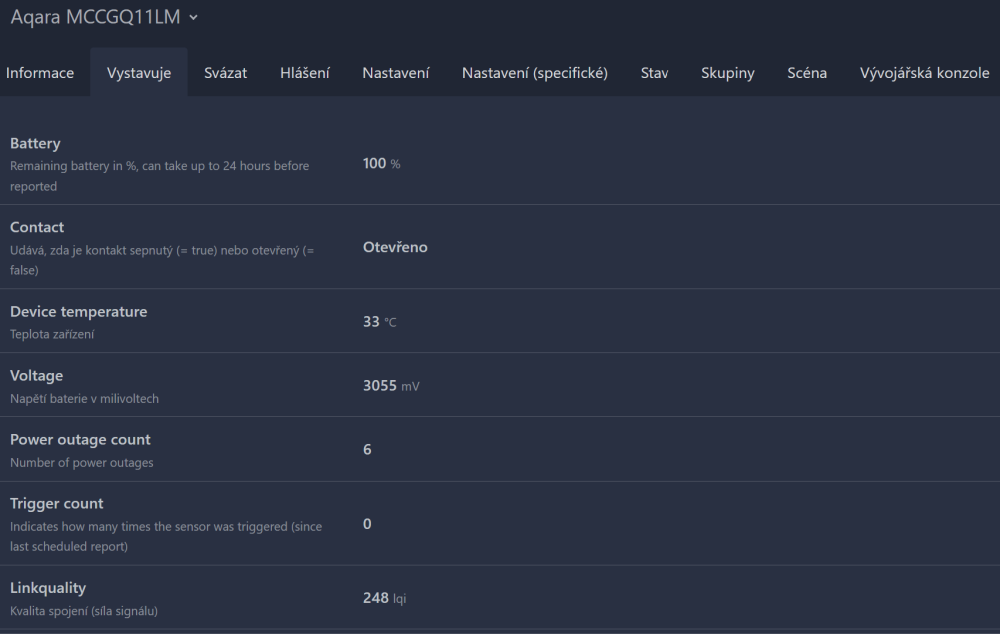Click the 'Napětí baterie v milivoltech' description
This screenshot has width=1000, height=634.
[84, 399]
